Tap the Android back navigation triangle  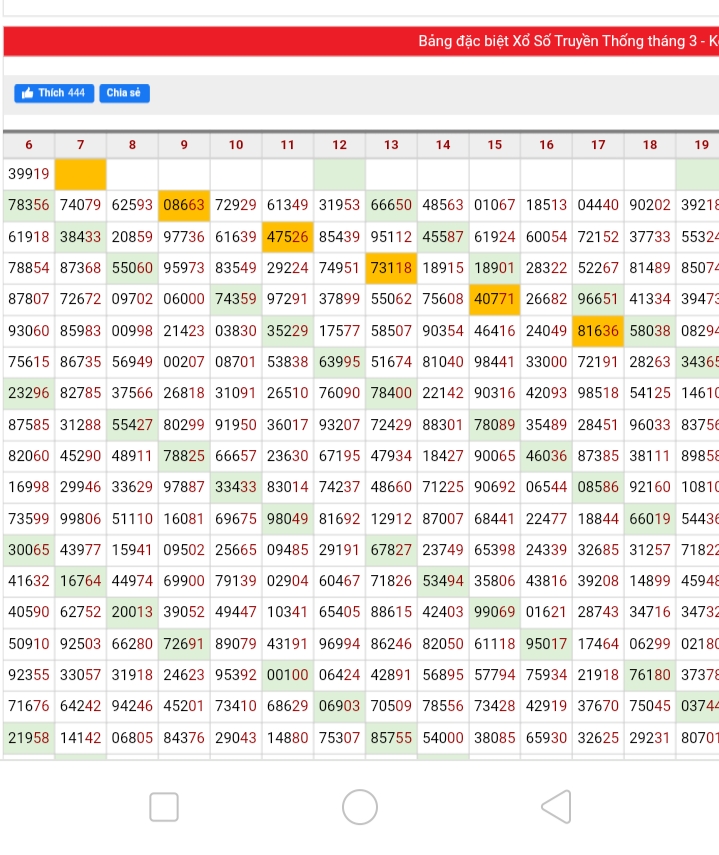pyautogui.click(x=555, y=806)
